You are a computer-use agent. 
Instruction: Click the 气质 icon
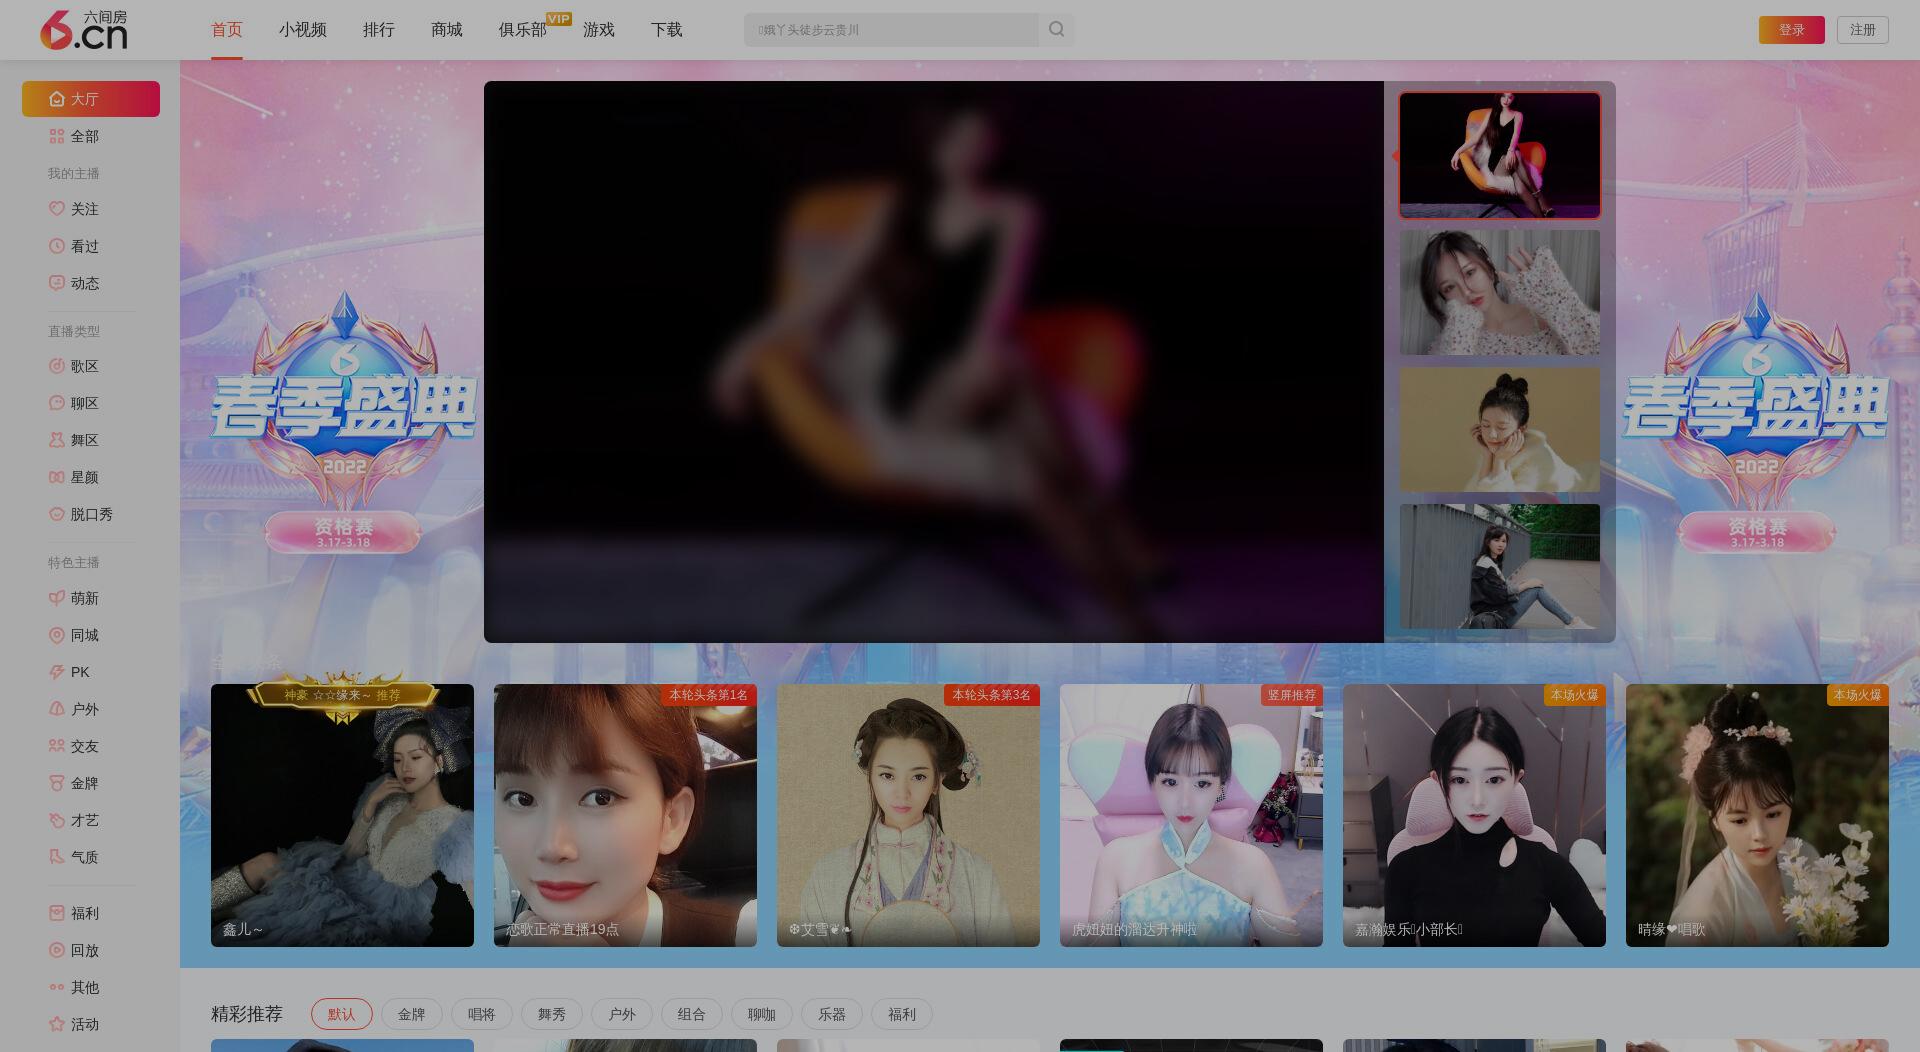(57, 857)
